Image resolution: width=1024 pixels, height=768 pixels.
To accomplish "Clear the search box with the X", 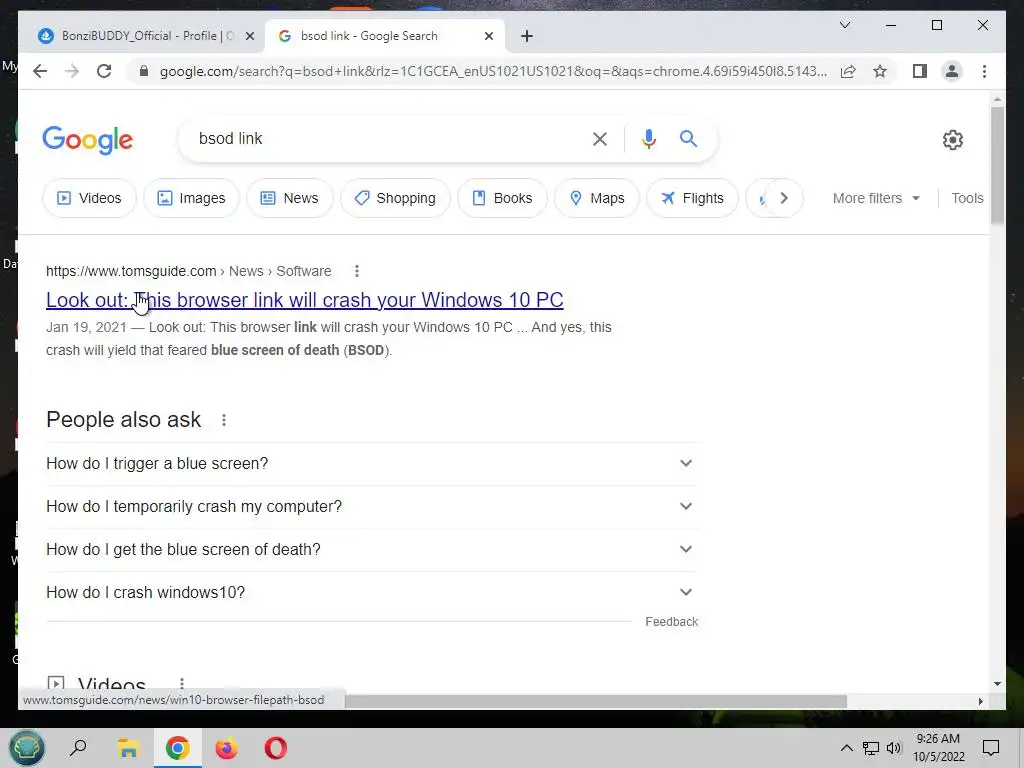I will click(600, 138).
